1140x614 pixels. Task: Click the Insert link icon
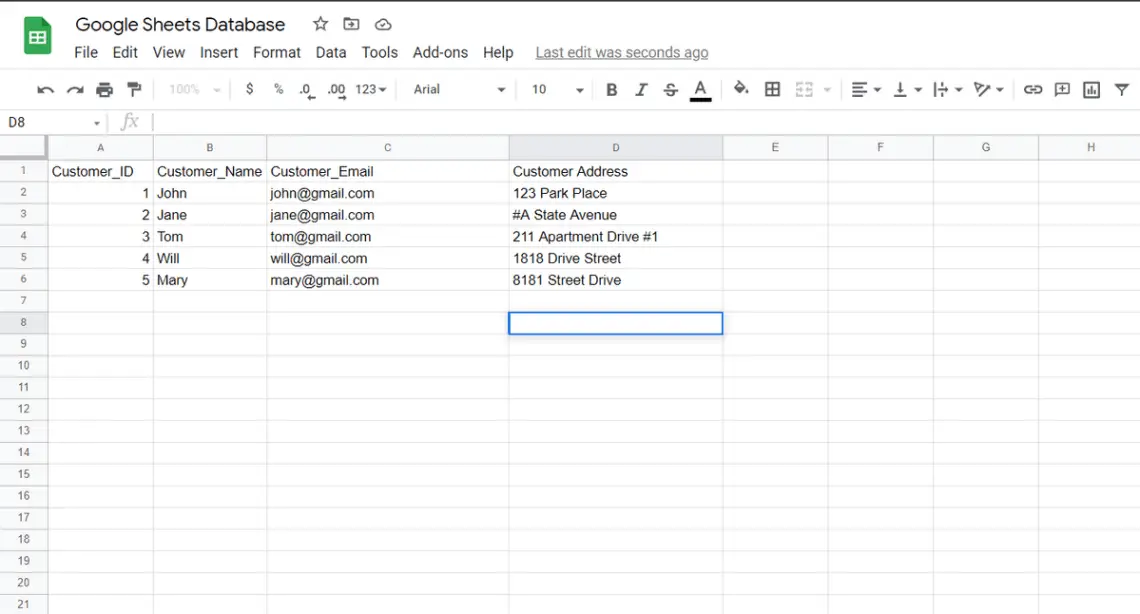pyautogui.click(x=1033, y=90)
